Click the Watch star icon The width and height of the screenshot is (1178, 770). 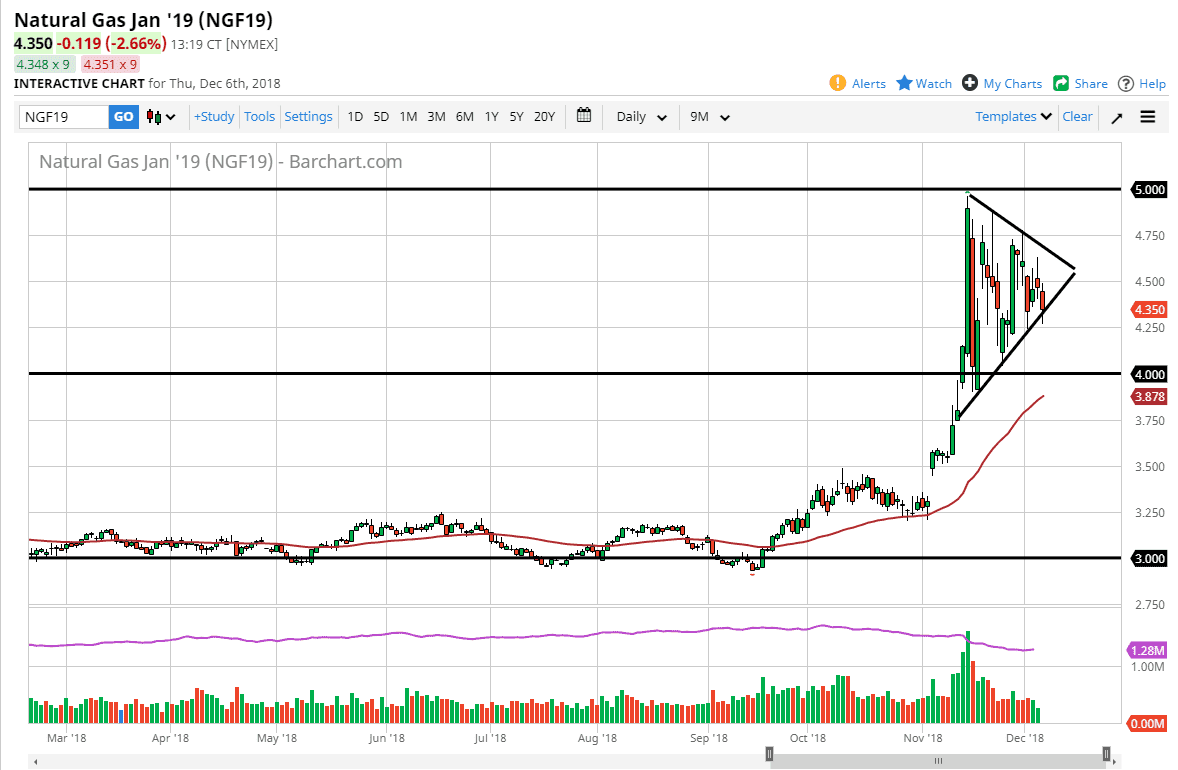point(904,83)
